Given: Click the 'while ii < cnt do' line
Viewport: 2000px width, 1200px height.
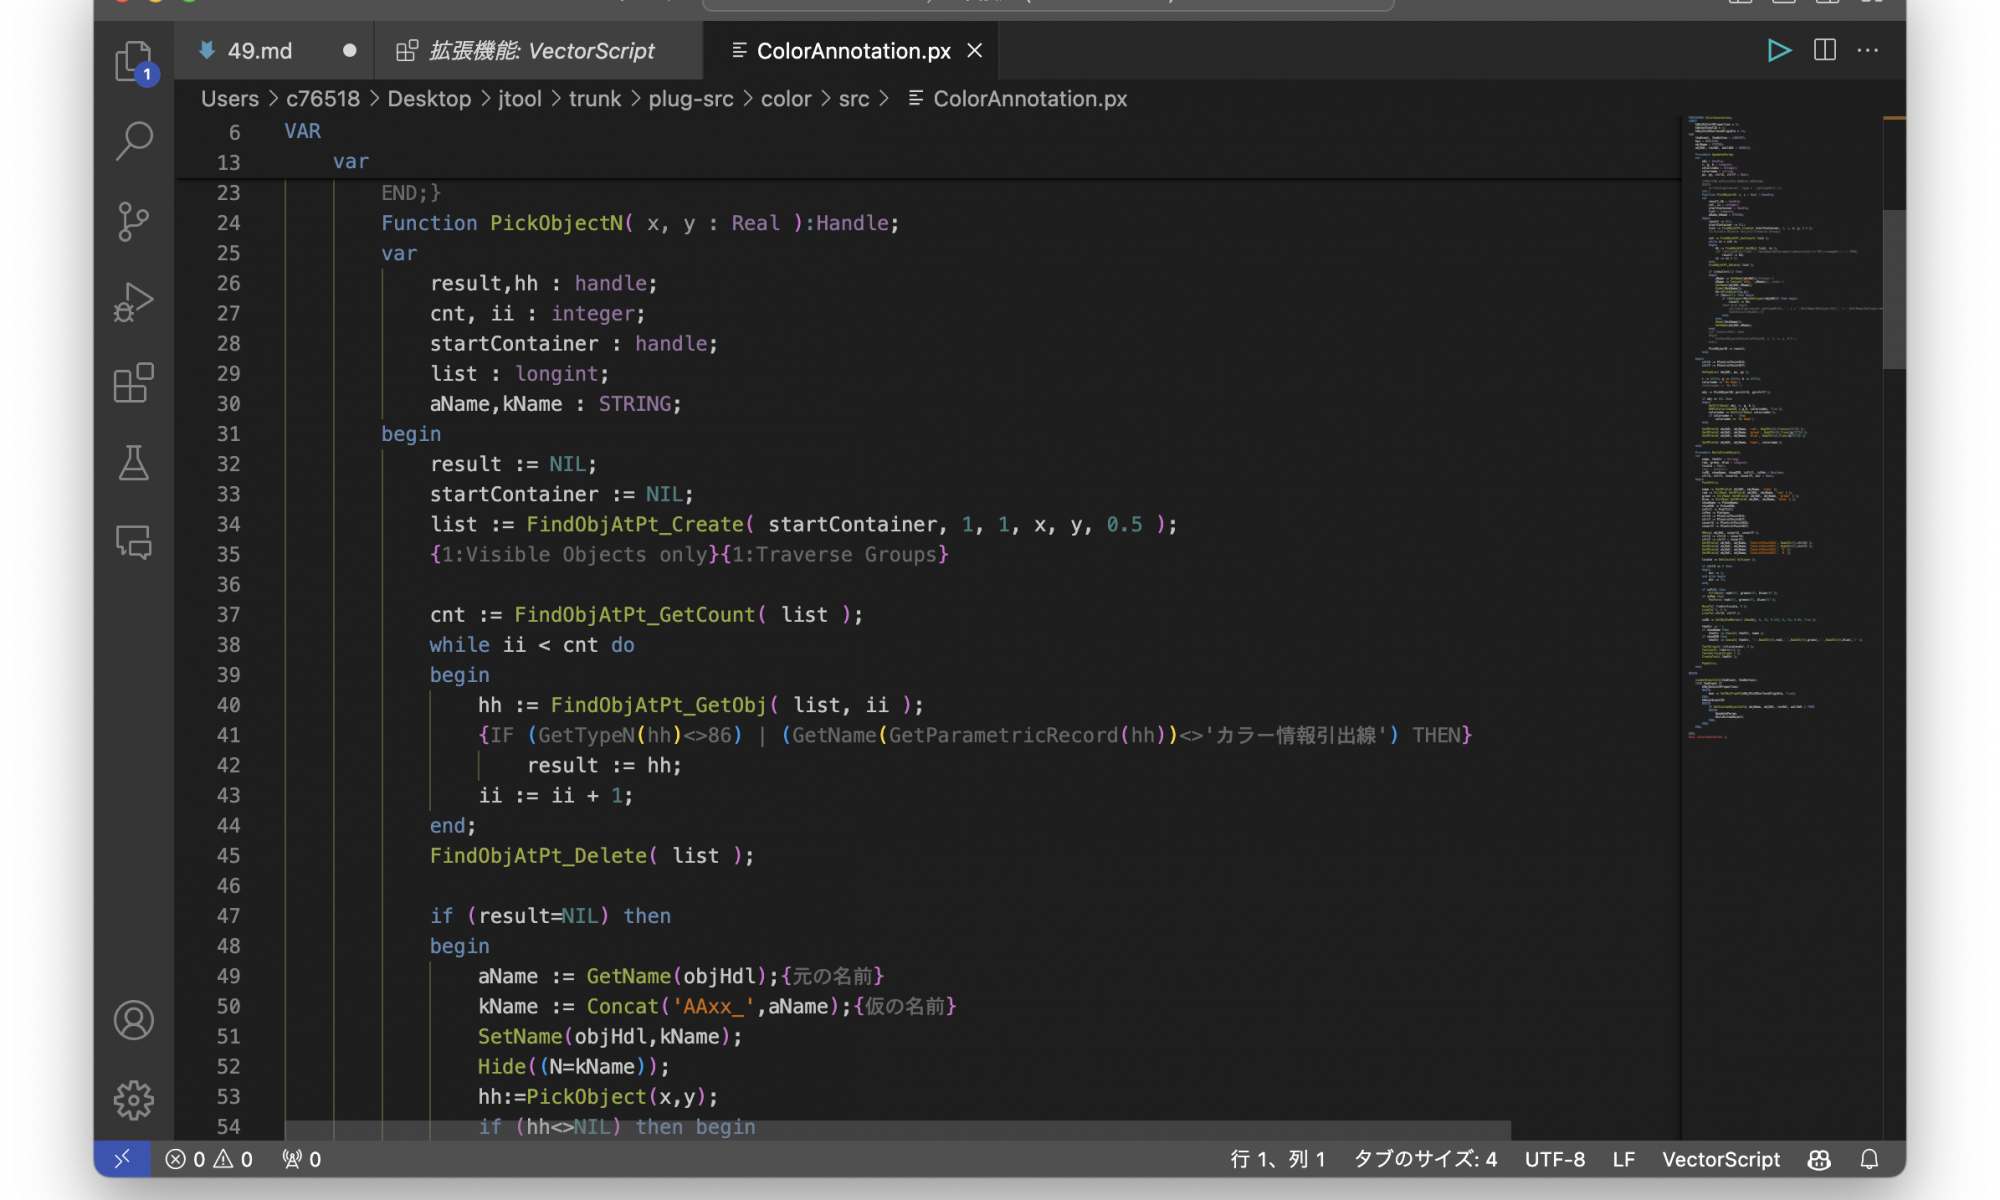Looking at the screenshot, I should click(x=532, y=645).
